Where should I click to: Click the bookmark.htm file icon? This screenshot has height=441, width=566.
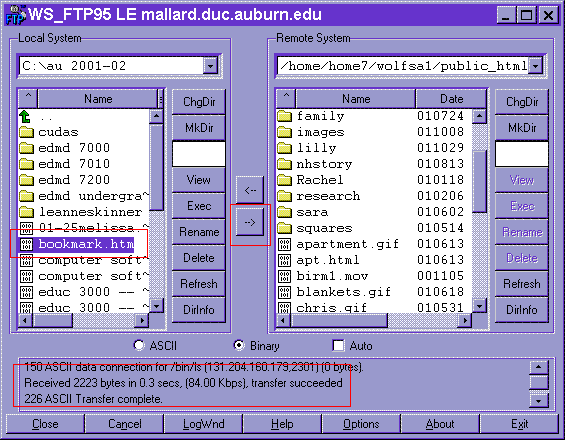(26, 244)
